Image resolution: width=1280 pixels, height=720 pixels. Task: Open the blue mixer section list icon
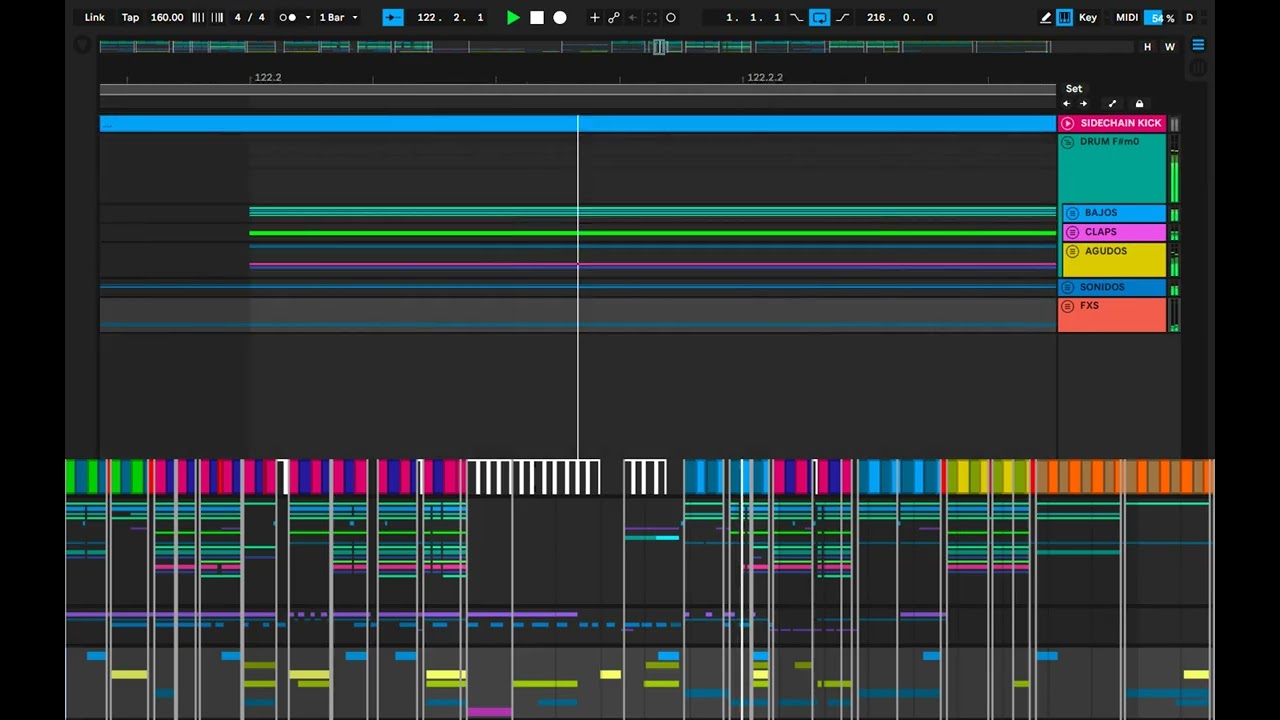pos(1198,45)
